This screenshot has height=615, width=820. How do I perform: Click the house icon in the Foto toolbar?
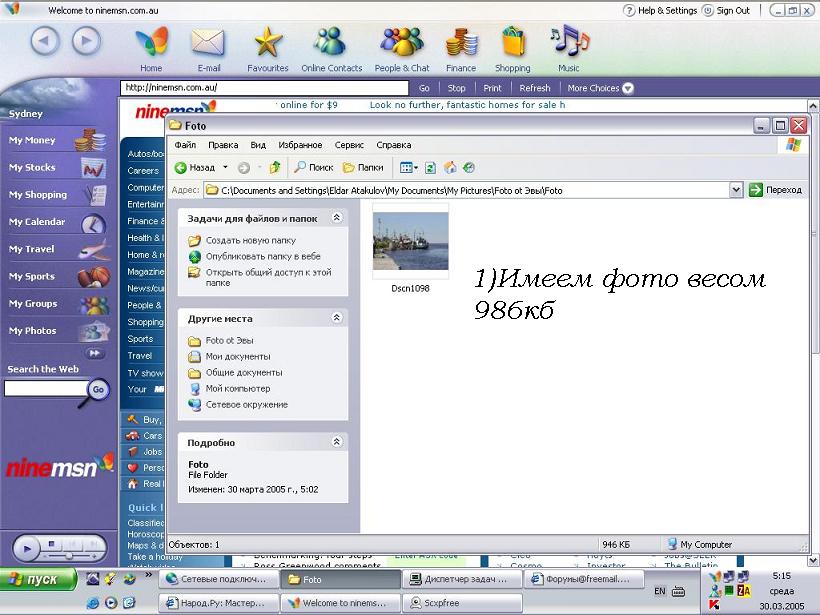click(x=450, y=167)
